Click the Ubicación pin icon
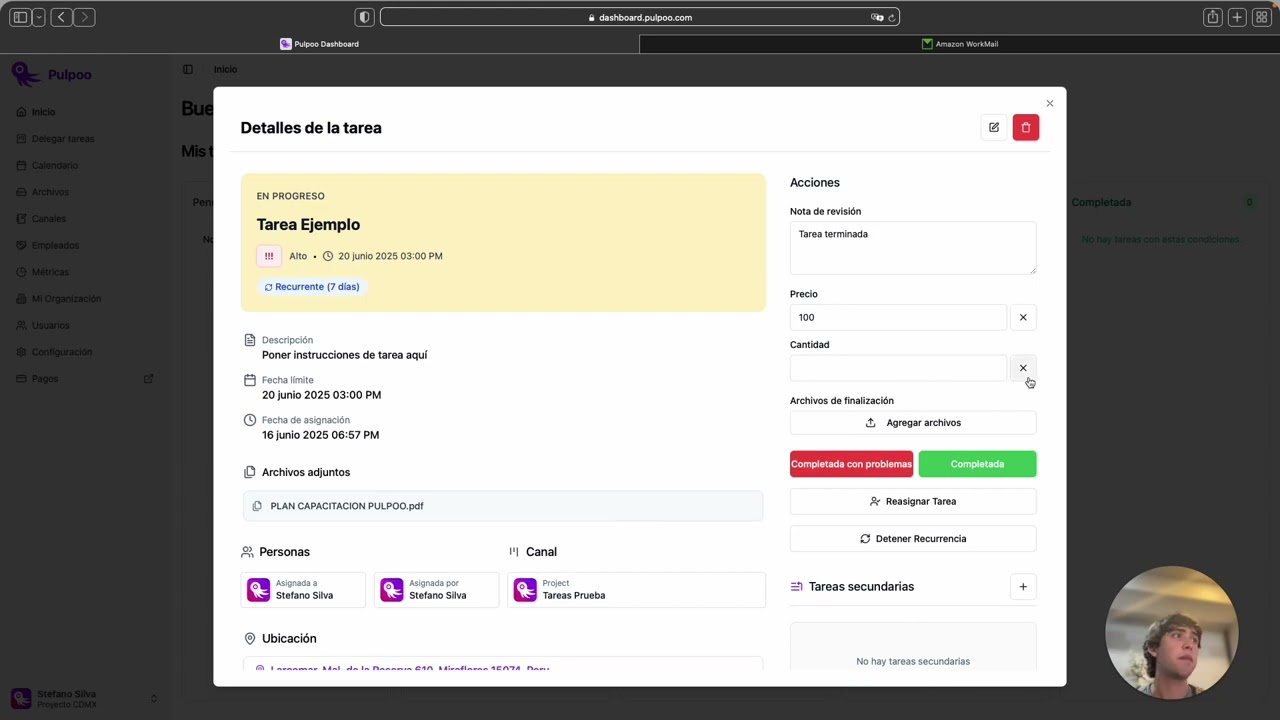 tap(249, 638)
